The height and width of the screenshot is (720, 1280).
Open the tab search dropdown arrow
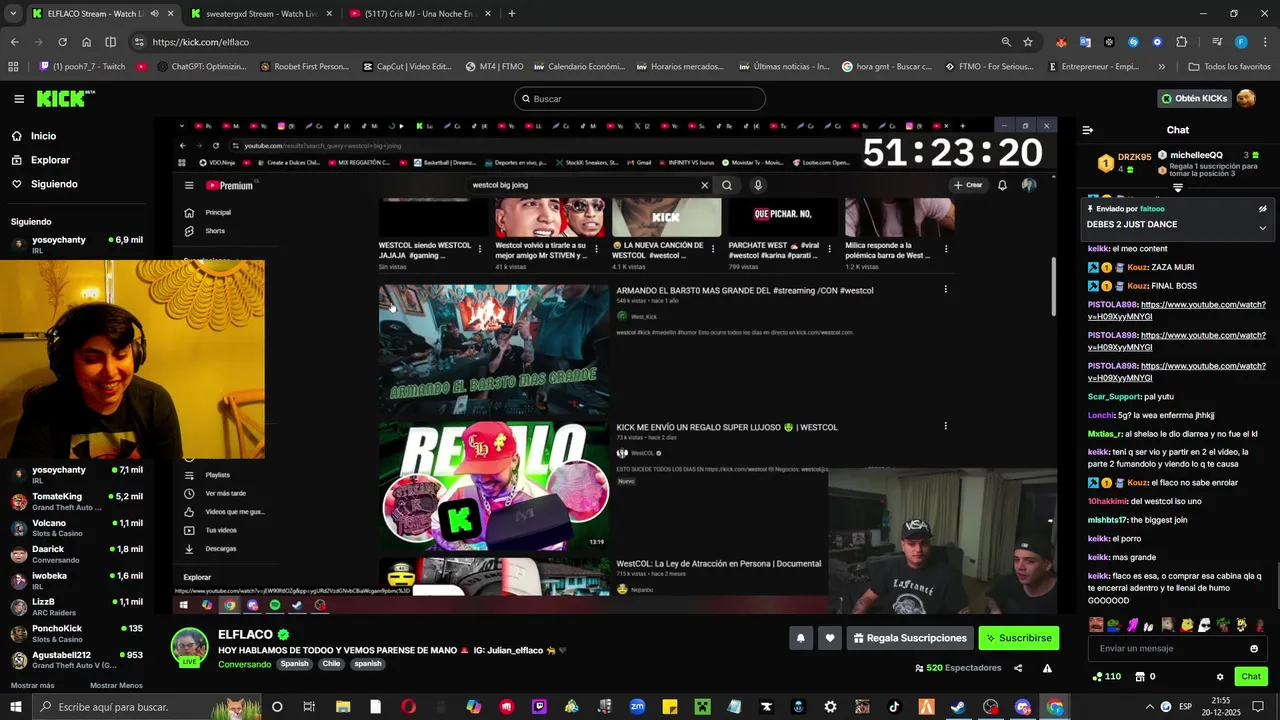coord(13,14)
